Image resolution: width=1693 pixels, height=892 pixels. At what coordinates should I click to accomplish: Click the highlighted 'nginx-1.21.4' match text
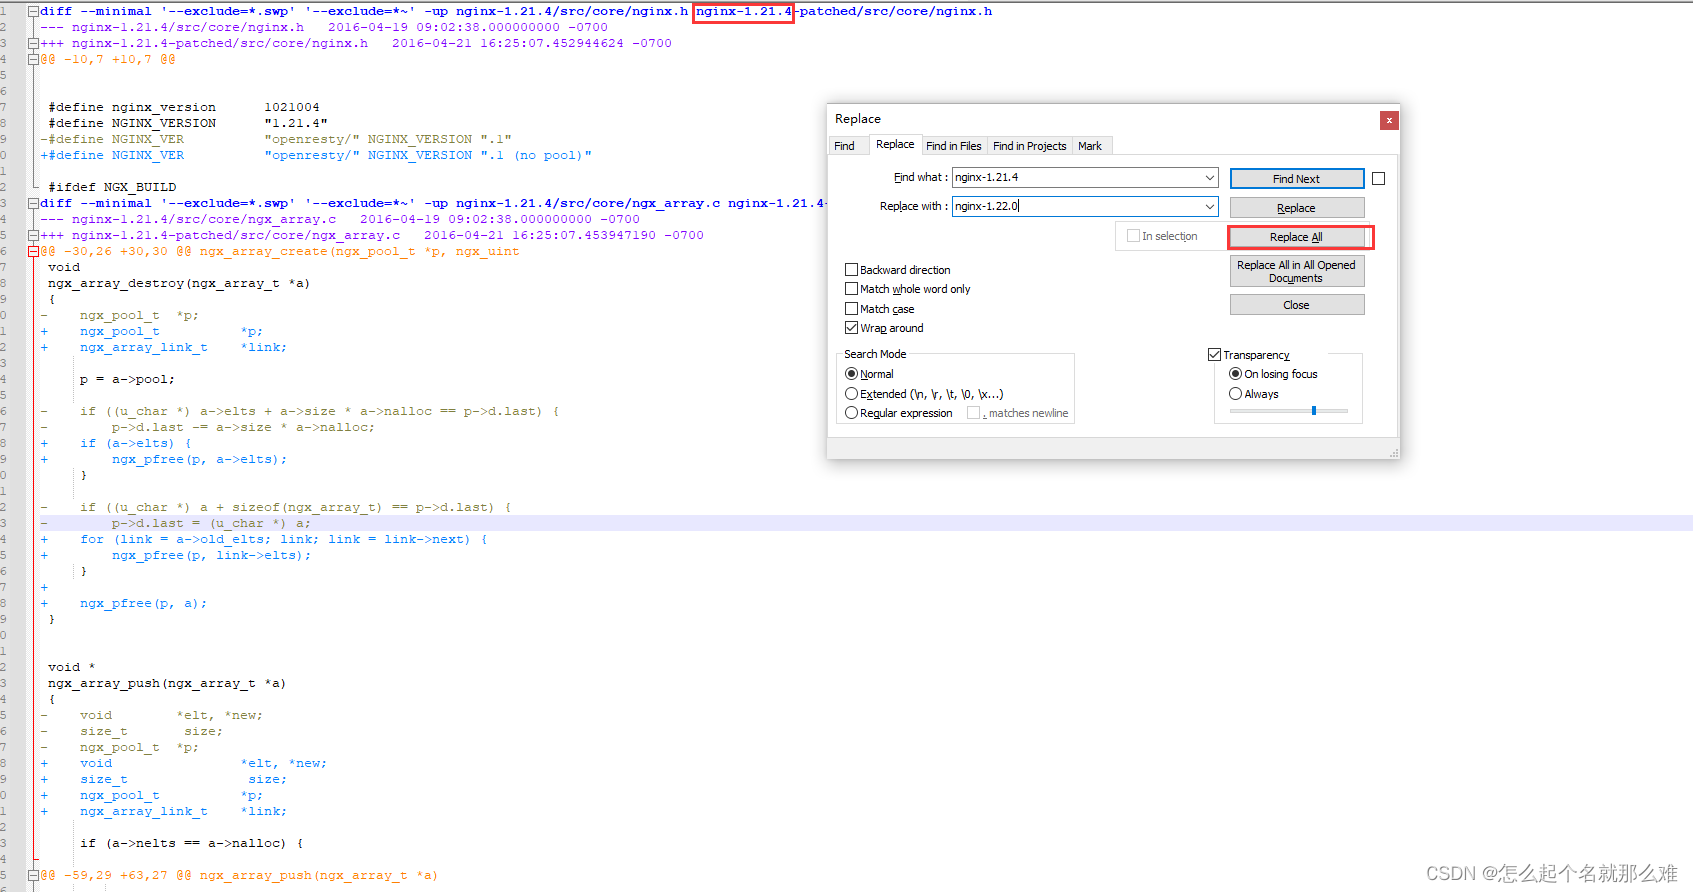pos(744,11)
